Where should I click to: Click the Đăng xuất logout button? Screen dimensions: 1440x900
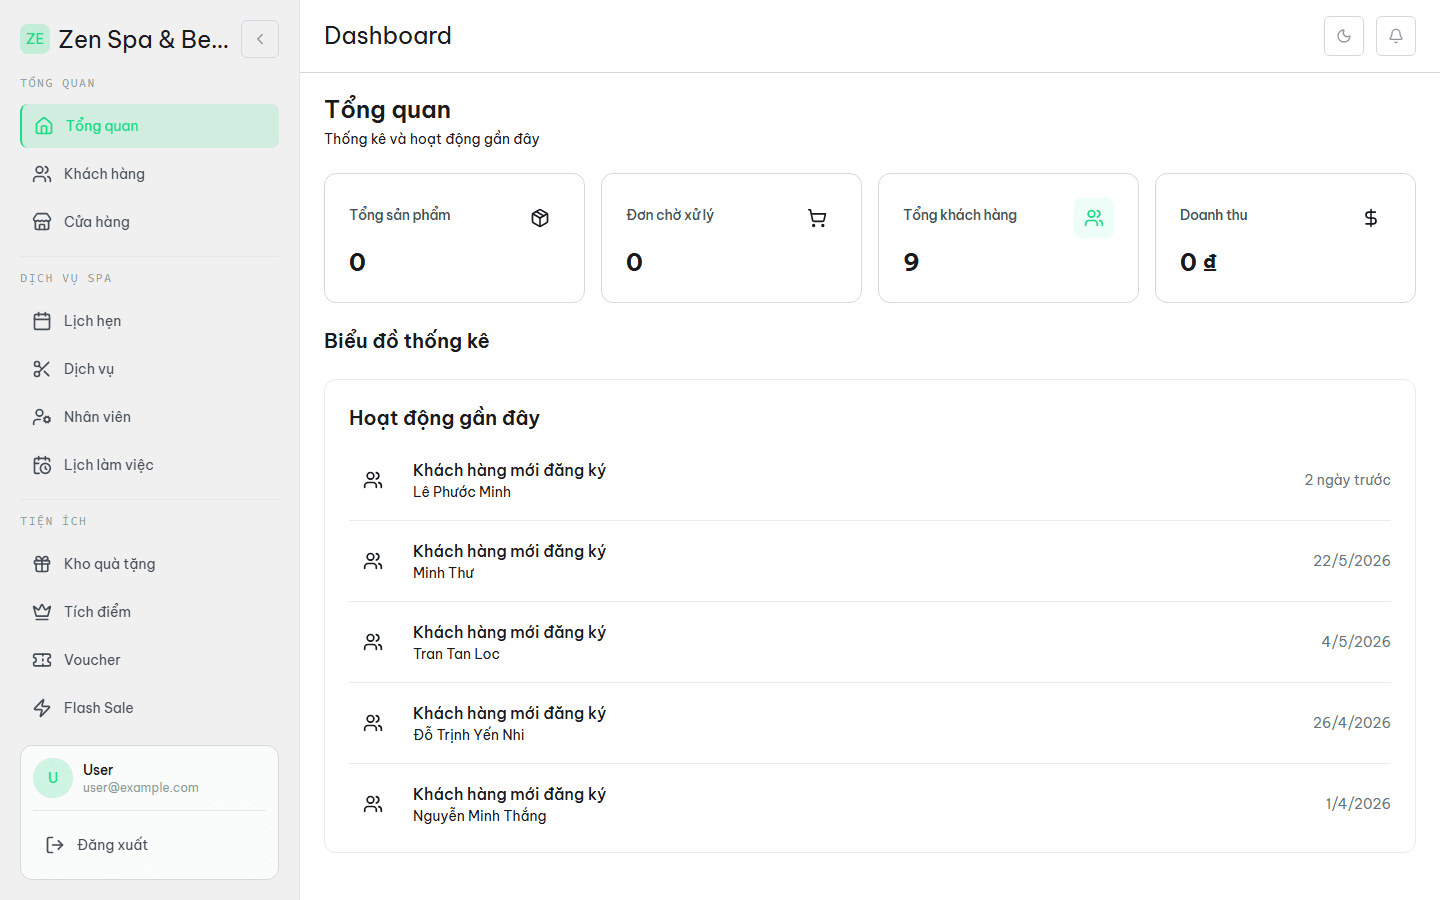coord(150,845)
